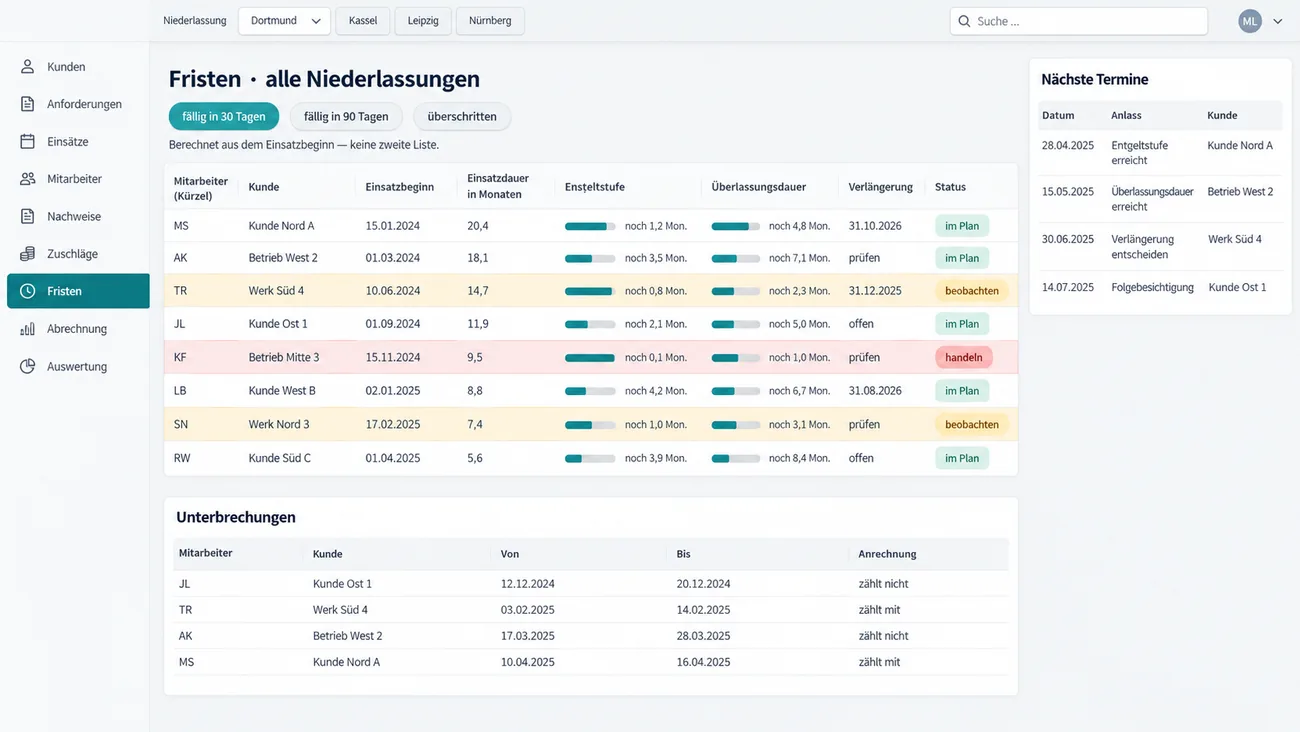Screen dimensions: 1300x732
Task: Click 'zählt nicht' in the Unterbrechungen JL row
Action: pos(883,584)
